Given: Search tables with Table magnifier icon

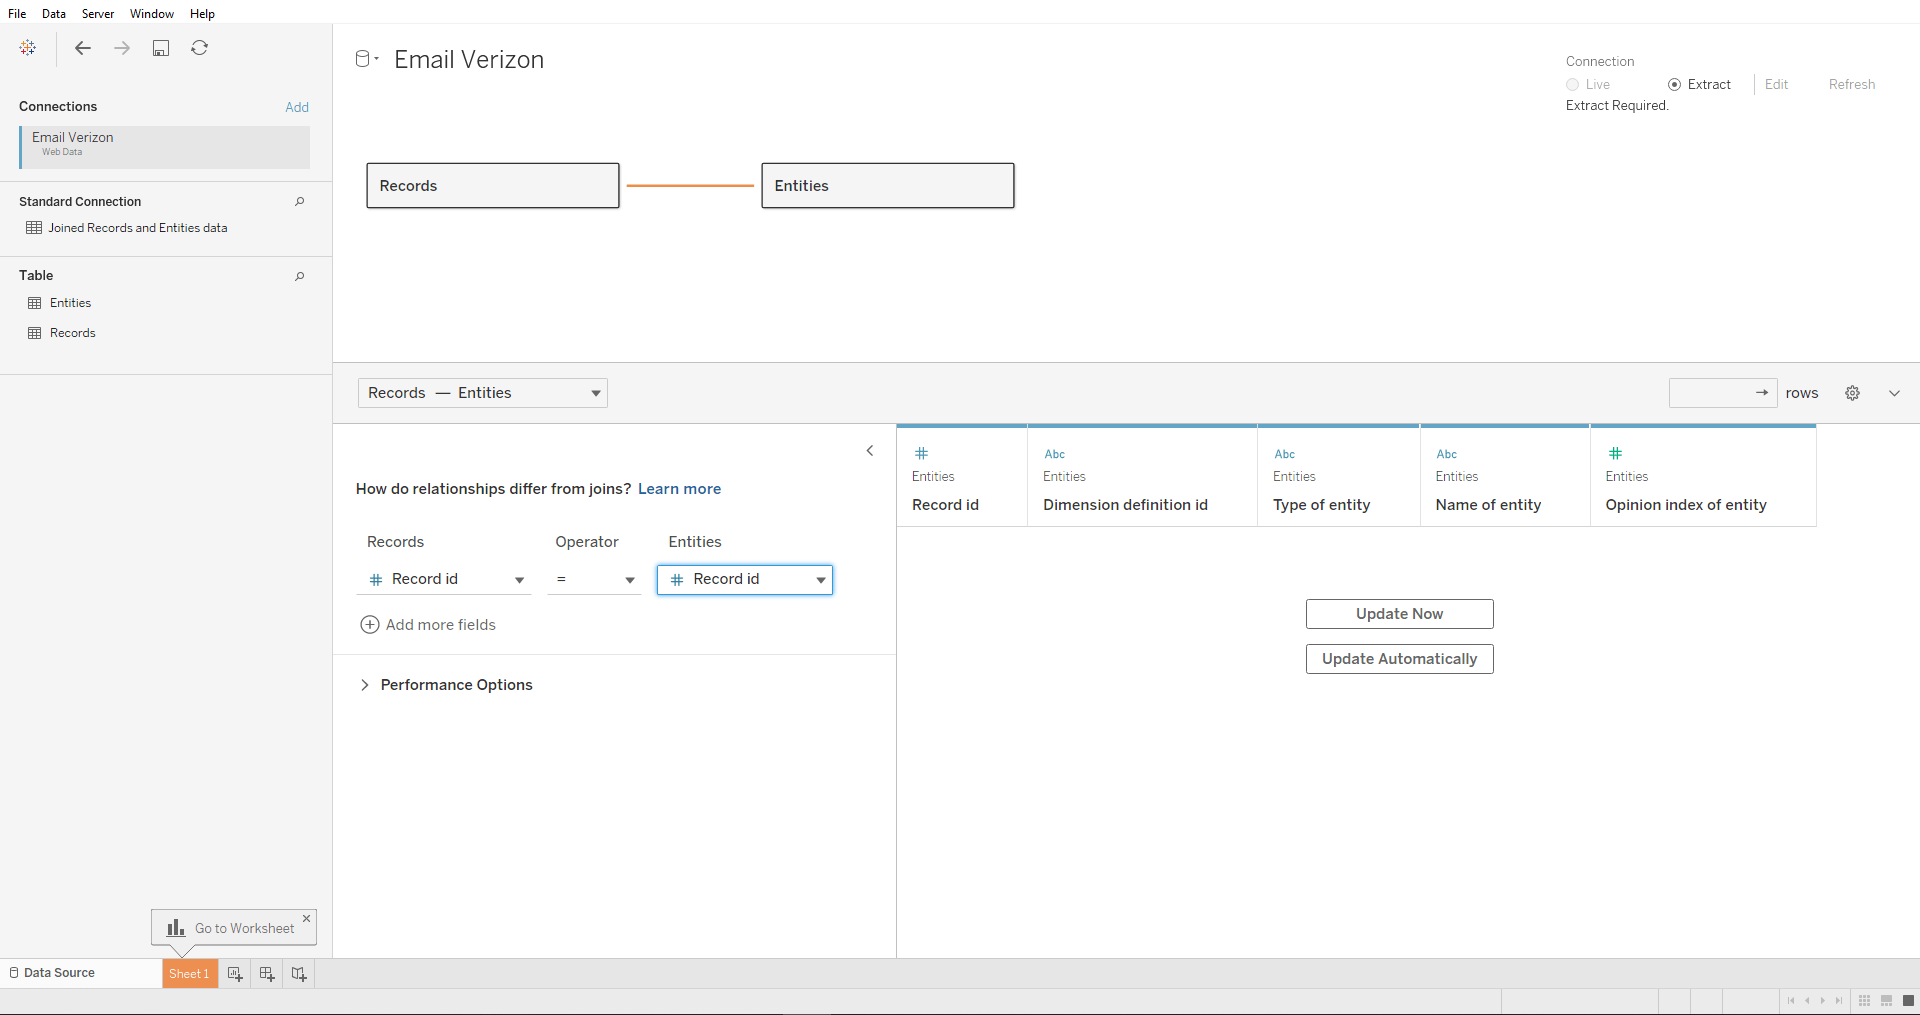Looking at the screenshot, I should (x=299, y=276).
